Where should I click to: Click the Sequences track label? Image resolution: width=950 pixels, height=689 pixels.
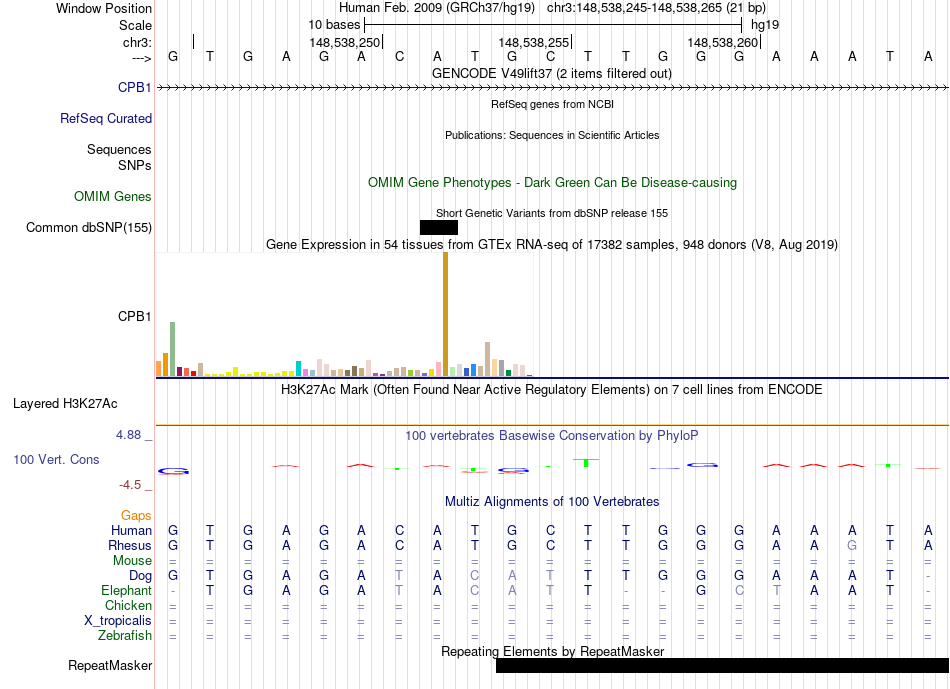119,149
